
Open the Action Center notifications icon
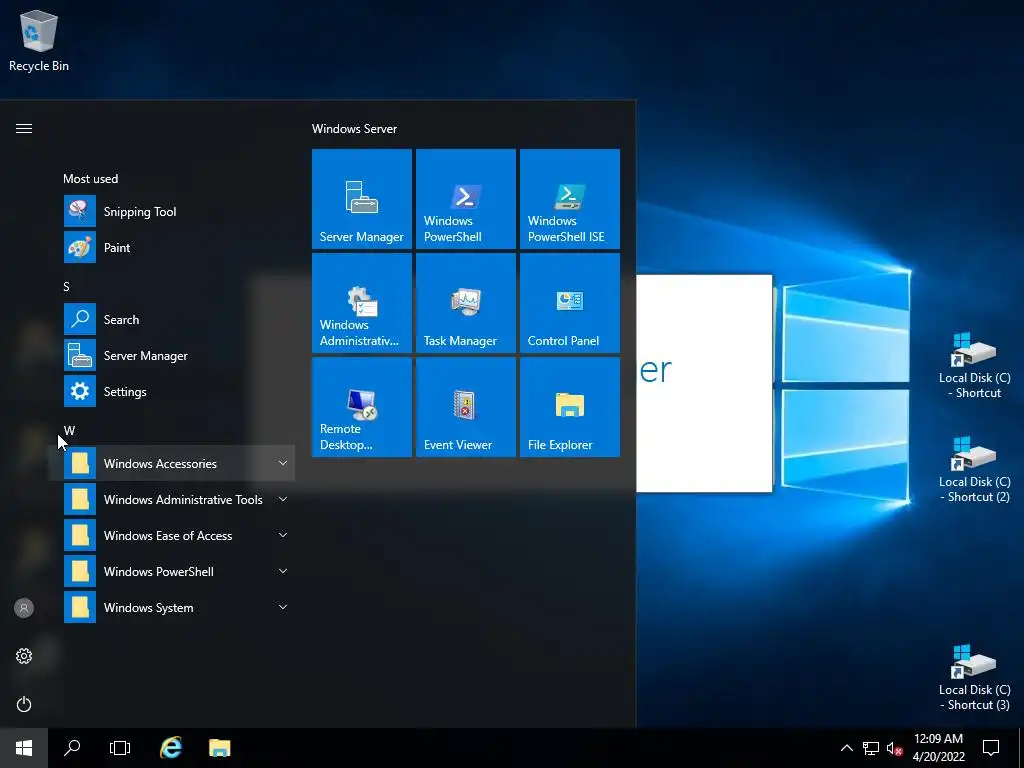coord(991,748)
